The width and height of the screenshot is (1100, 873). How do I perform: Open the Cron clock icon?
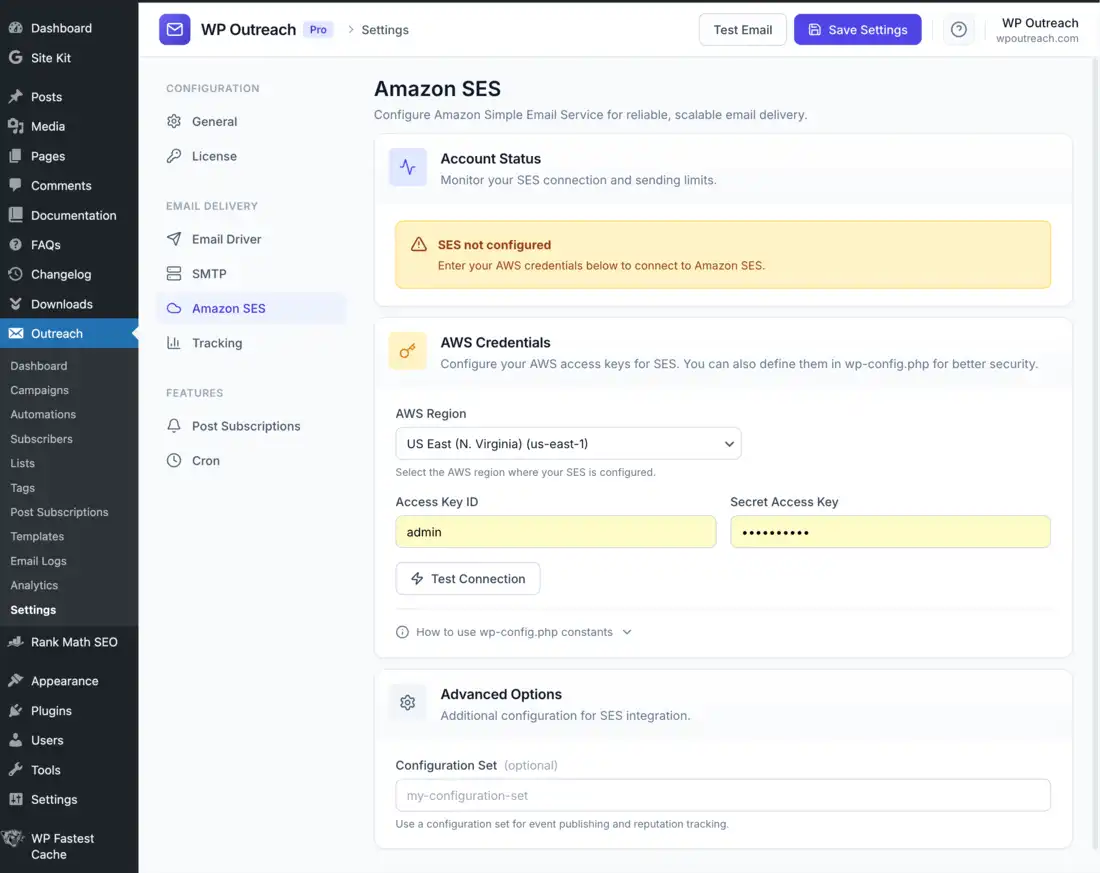[173, 460]
